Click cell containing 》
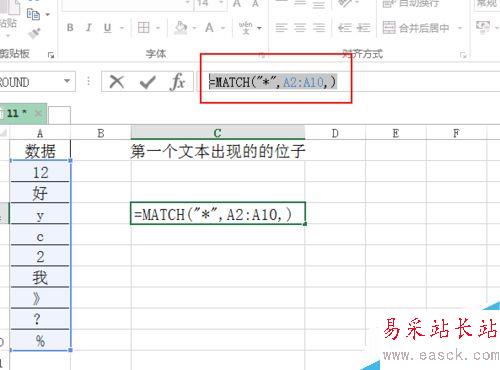Viewport: 500px width, 370px height. pos(40,298)
